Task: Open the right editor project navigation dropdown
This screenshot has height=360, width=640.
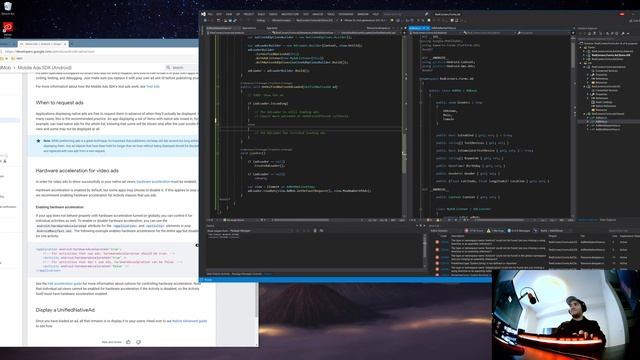Action: [436, 33]
